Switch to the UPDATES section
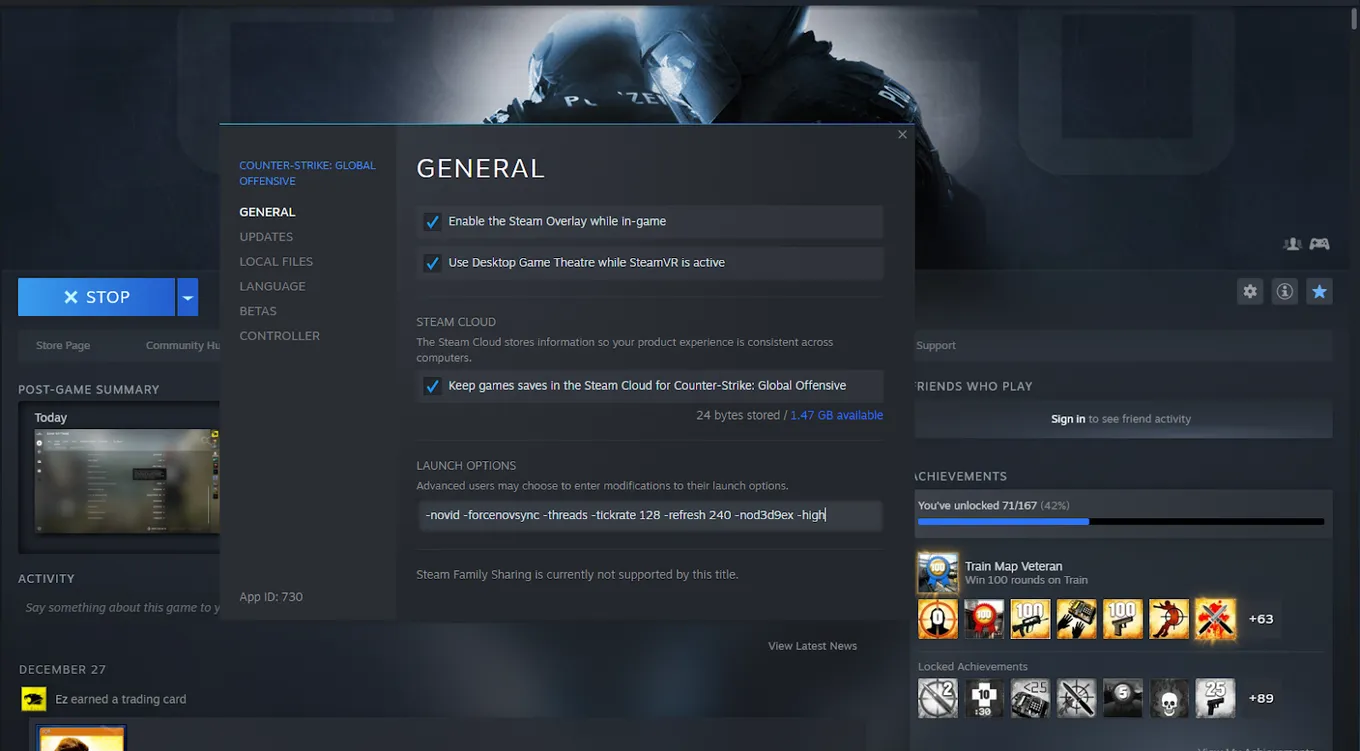This screenshot has width=1360, height=751. tap(266, 237)
